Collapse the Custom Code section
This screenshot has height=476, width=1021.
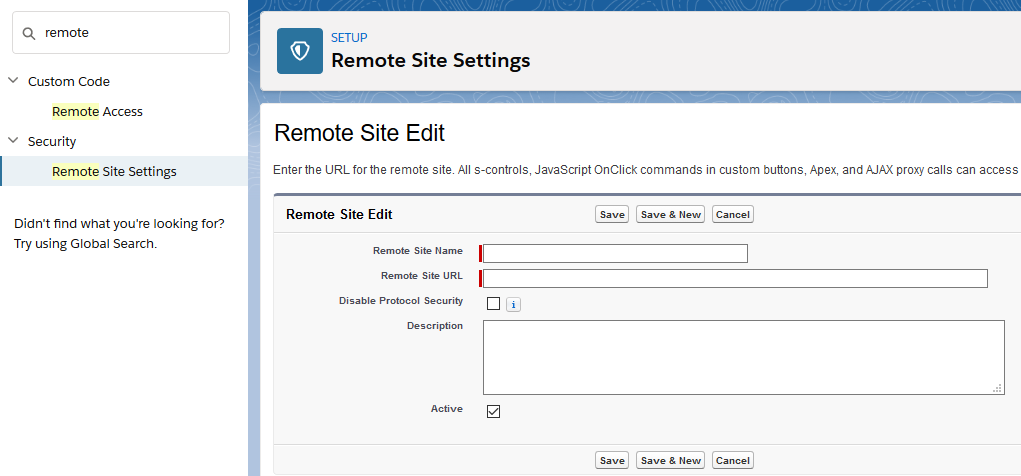pyautogui.click(x=13, y=81)
